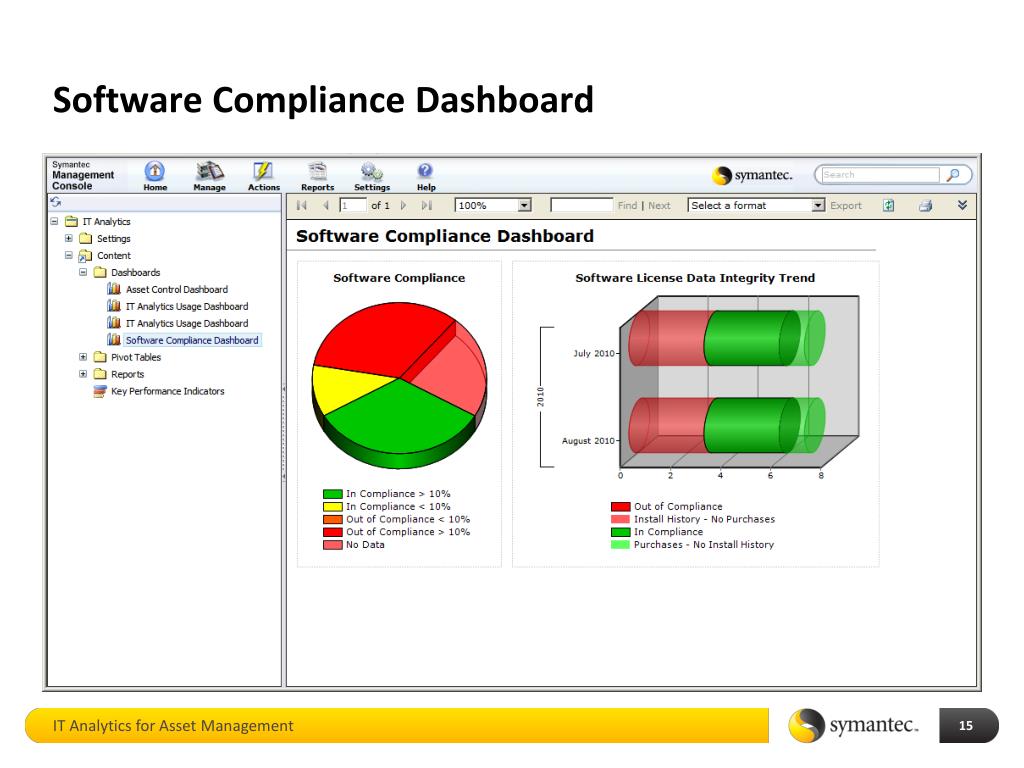
Task: Open the Help menu
Action: (x=426, y=176)
